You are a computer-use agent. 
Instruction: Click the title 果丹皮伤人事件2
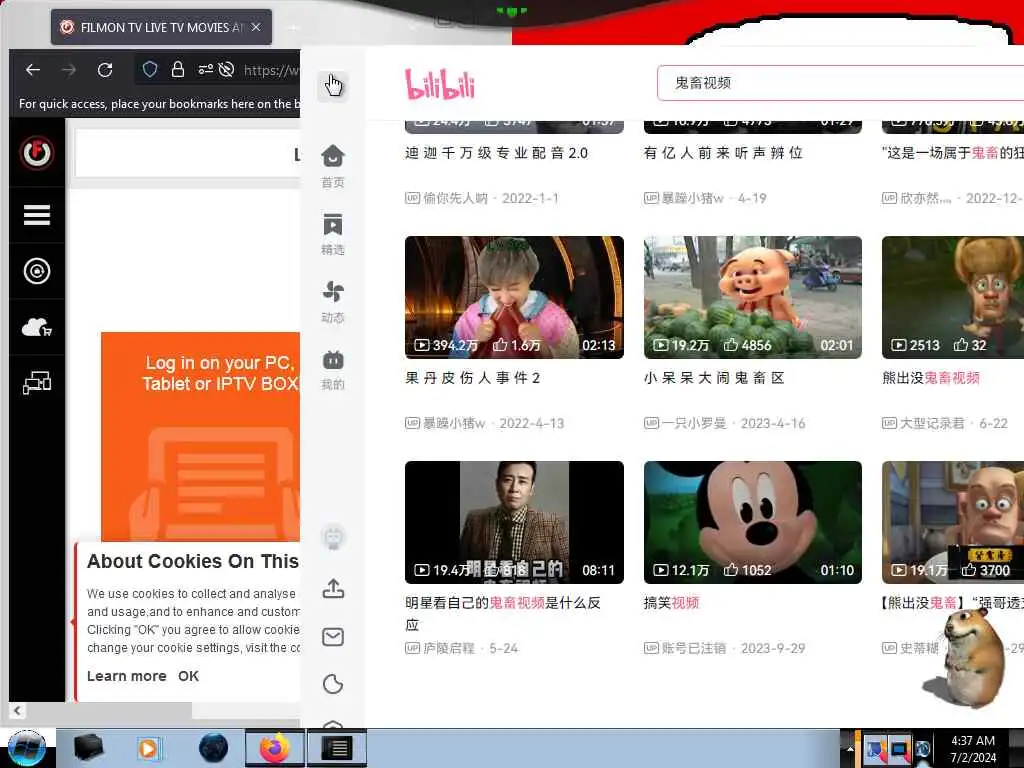coord(473,378)
